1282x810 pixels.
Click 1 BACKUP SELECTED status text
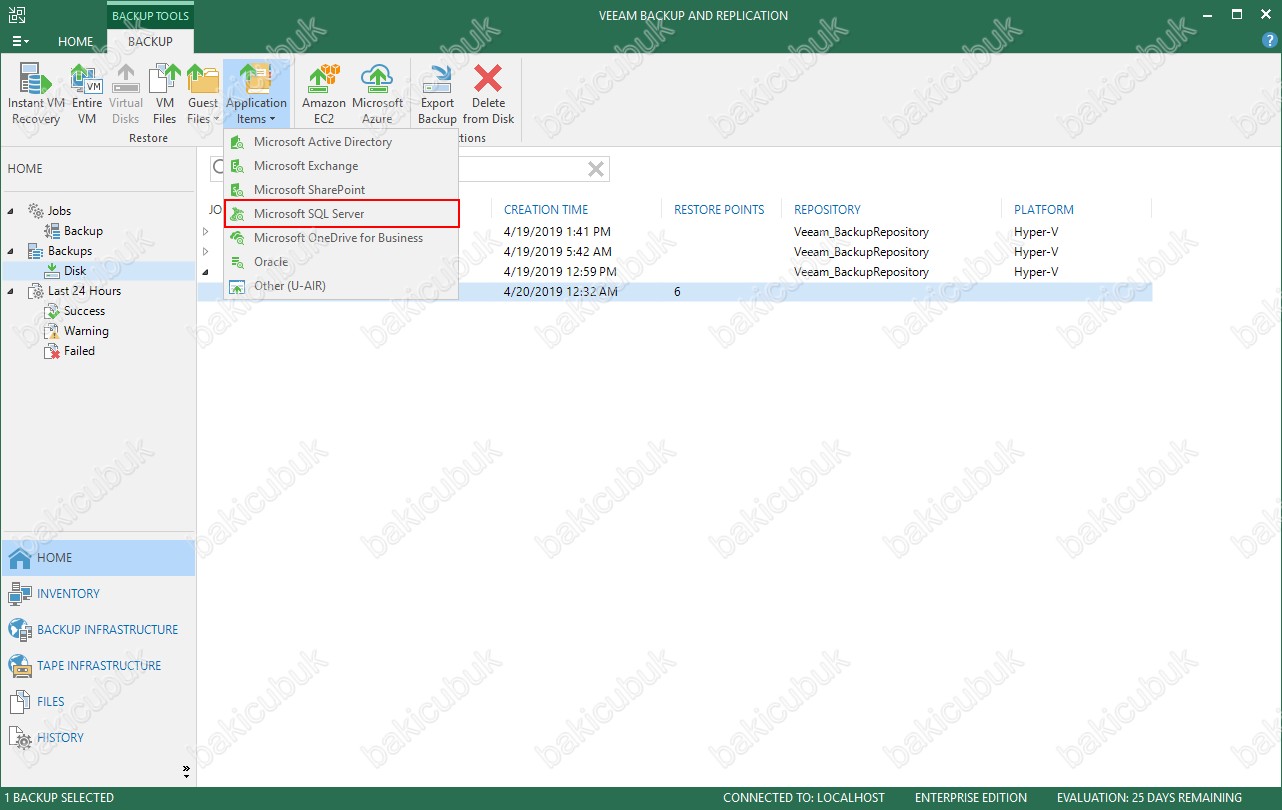tap(60, 798)
